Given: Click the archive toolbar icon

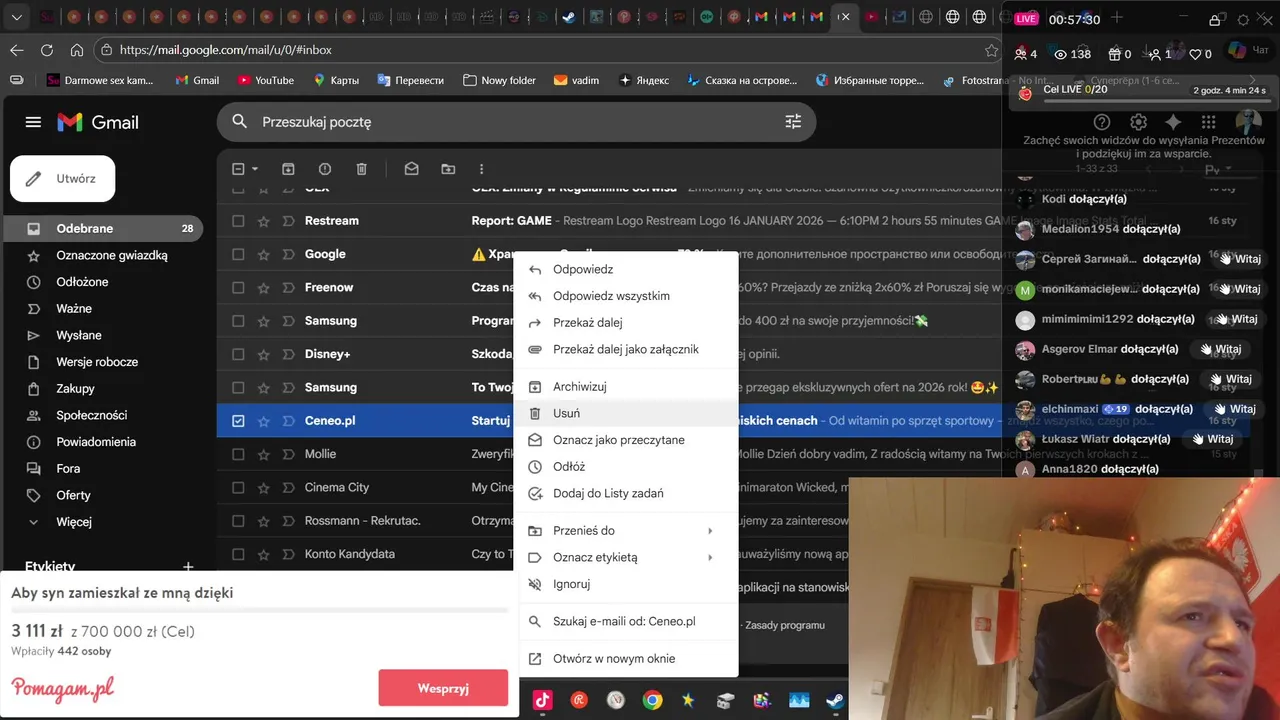Looking at the screenshot, I should pyautogui.click(x=288, y=169).
